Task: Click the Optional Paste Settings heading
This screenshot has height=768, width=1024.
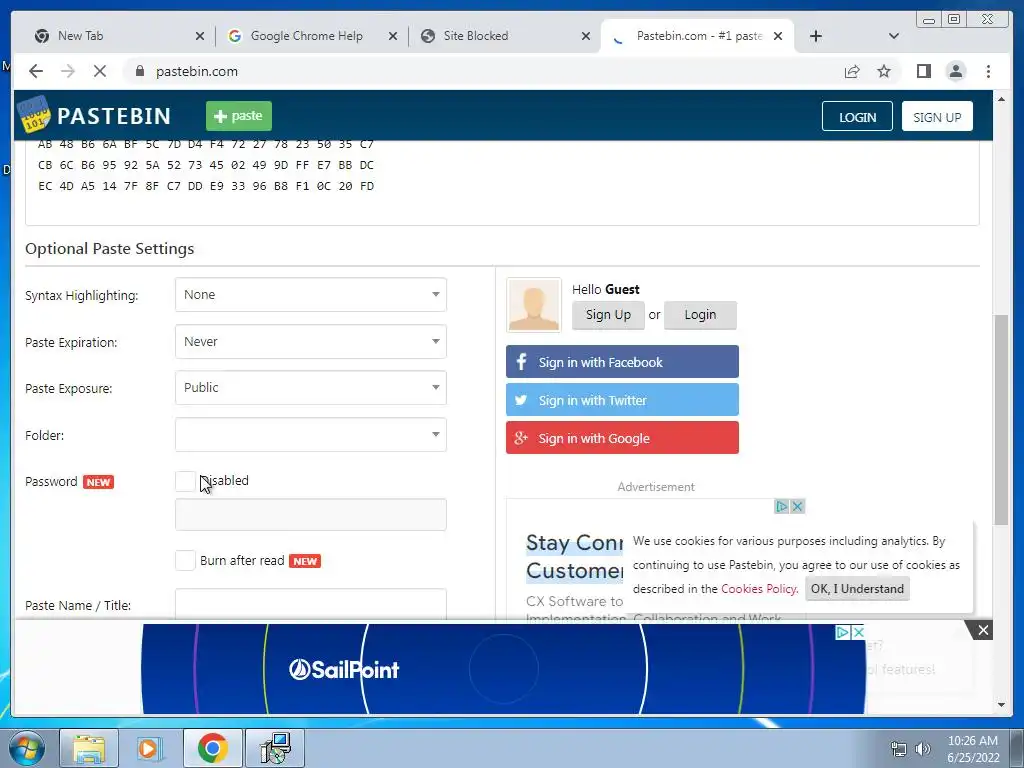Action: click(110, 249)
